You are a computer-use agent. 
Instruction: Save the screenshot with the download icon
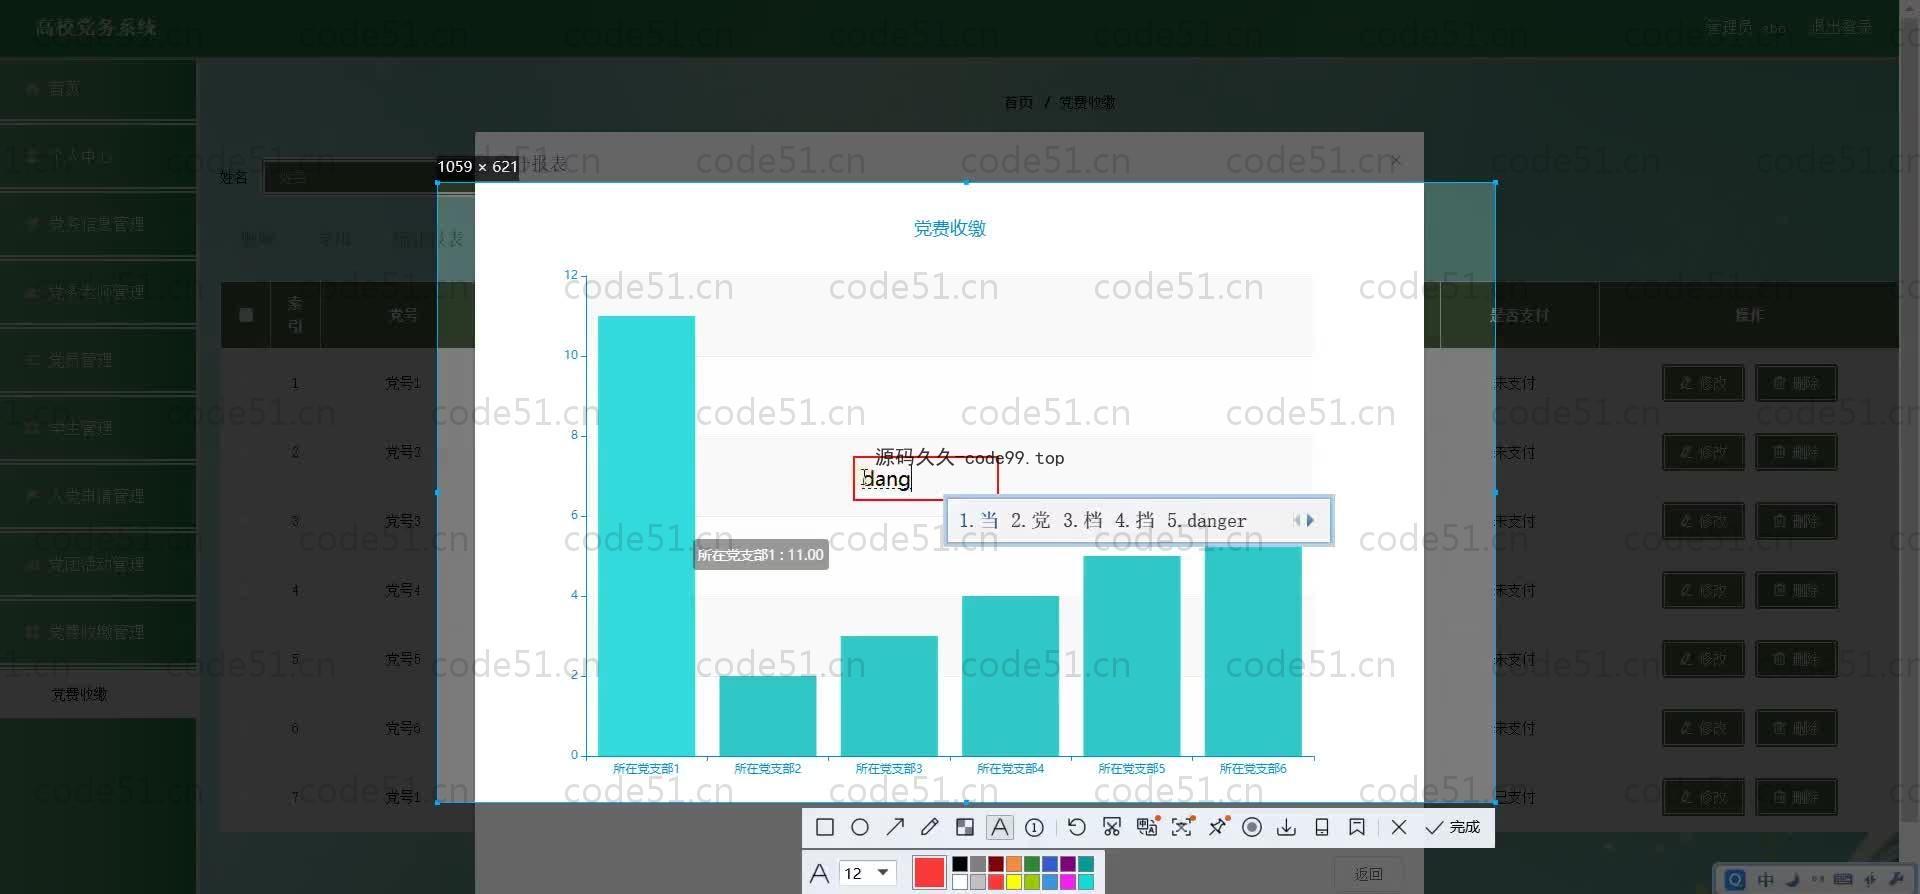[x=1287, y=827]
